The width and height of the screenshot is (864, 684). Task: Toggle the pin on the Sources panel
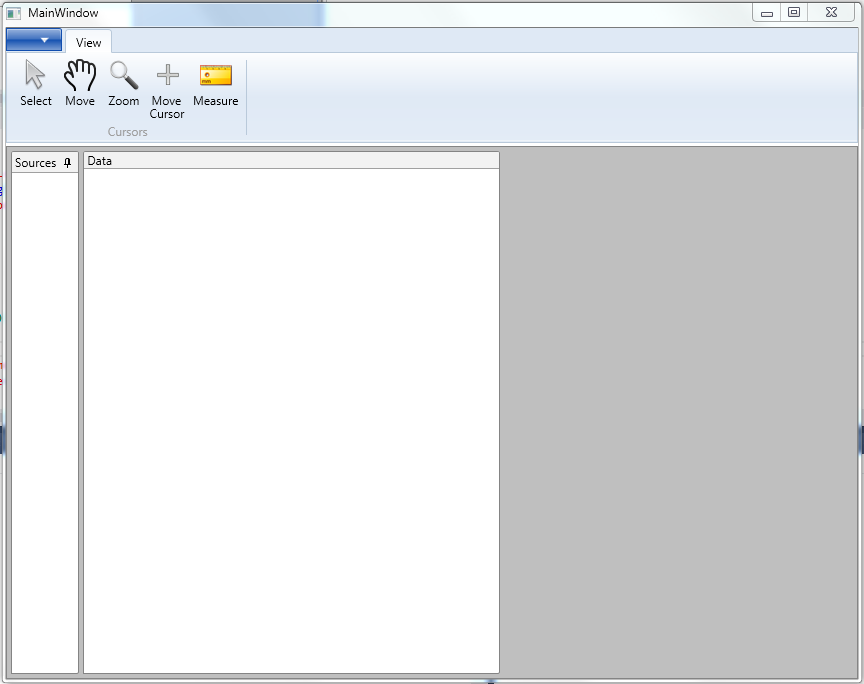pyautogui.click(x=67, y=163)
